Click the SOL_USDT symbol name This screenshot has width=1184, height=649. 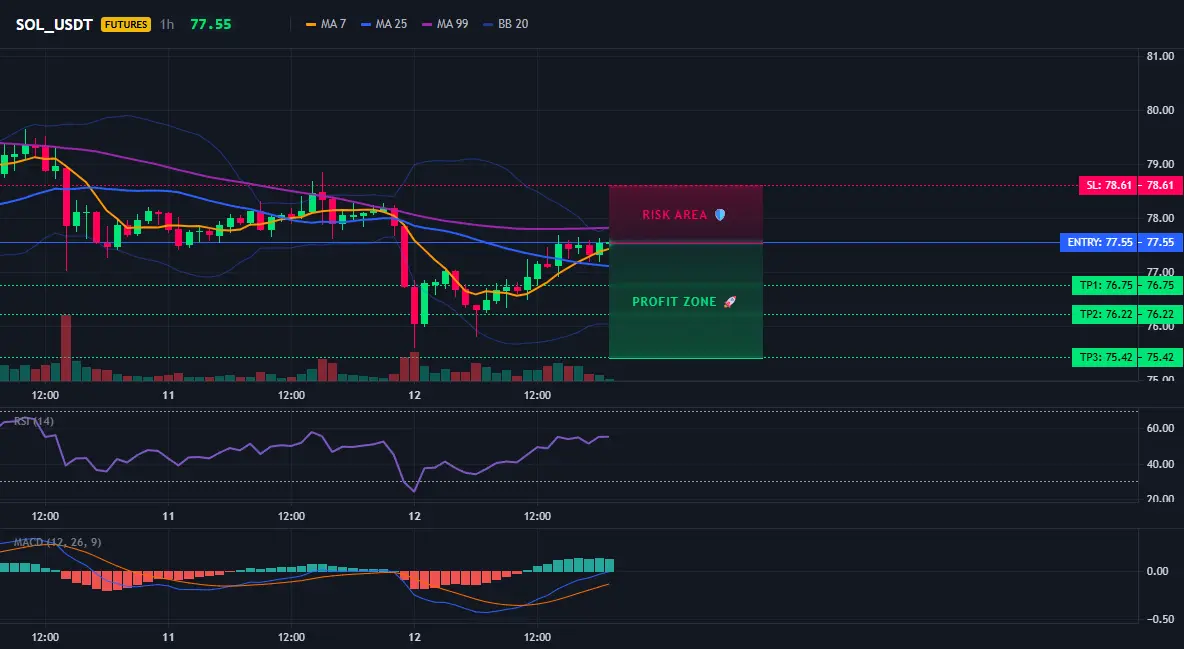point(54,24)
